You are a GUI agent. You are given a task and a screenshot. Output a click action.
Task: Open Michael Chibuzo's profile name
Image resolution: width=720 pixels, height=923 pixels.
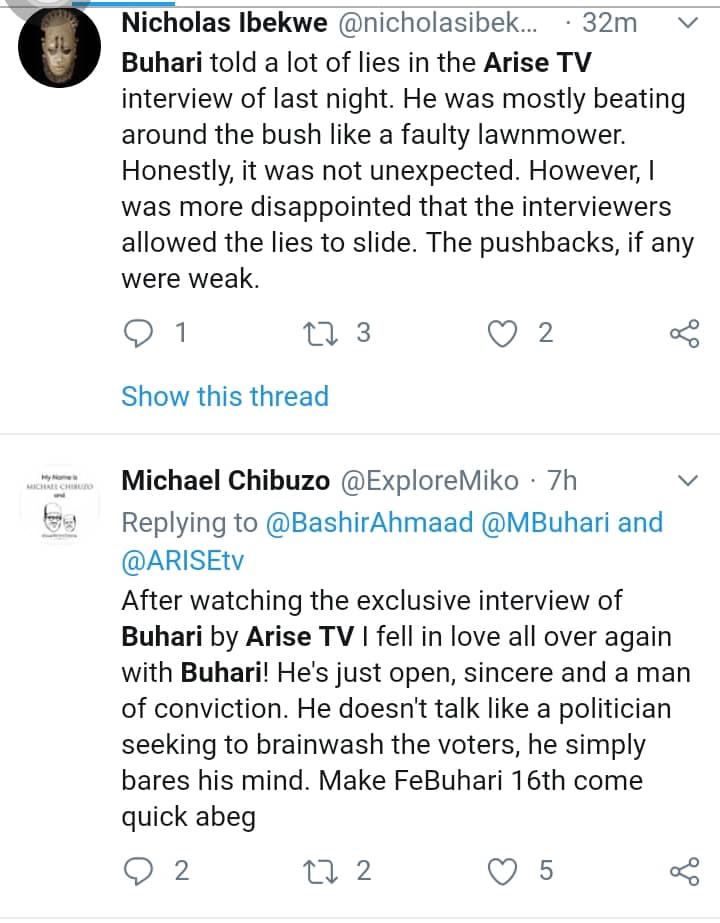click(x=226, y=481)
